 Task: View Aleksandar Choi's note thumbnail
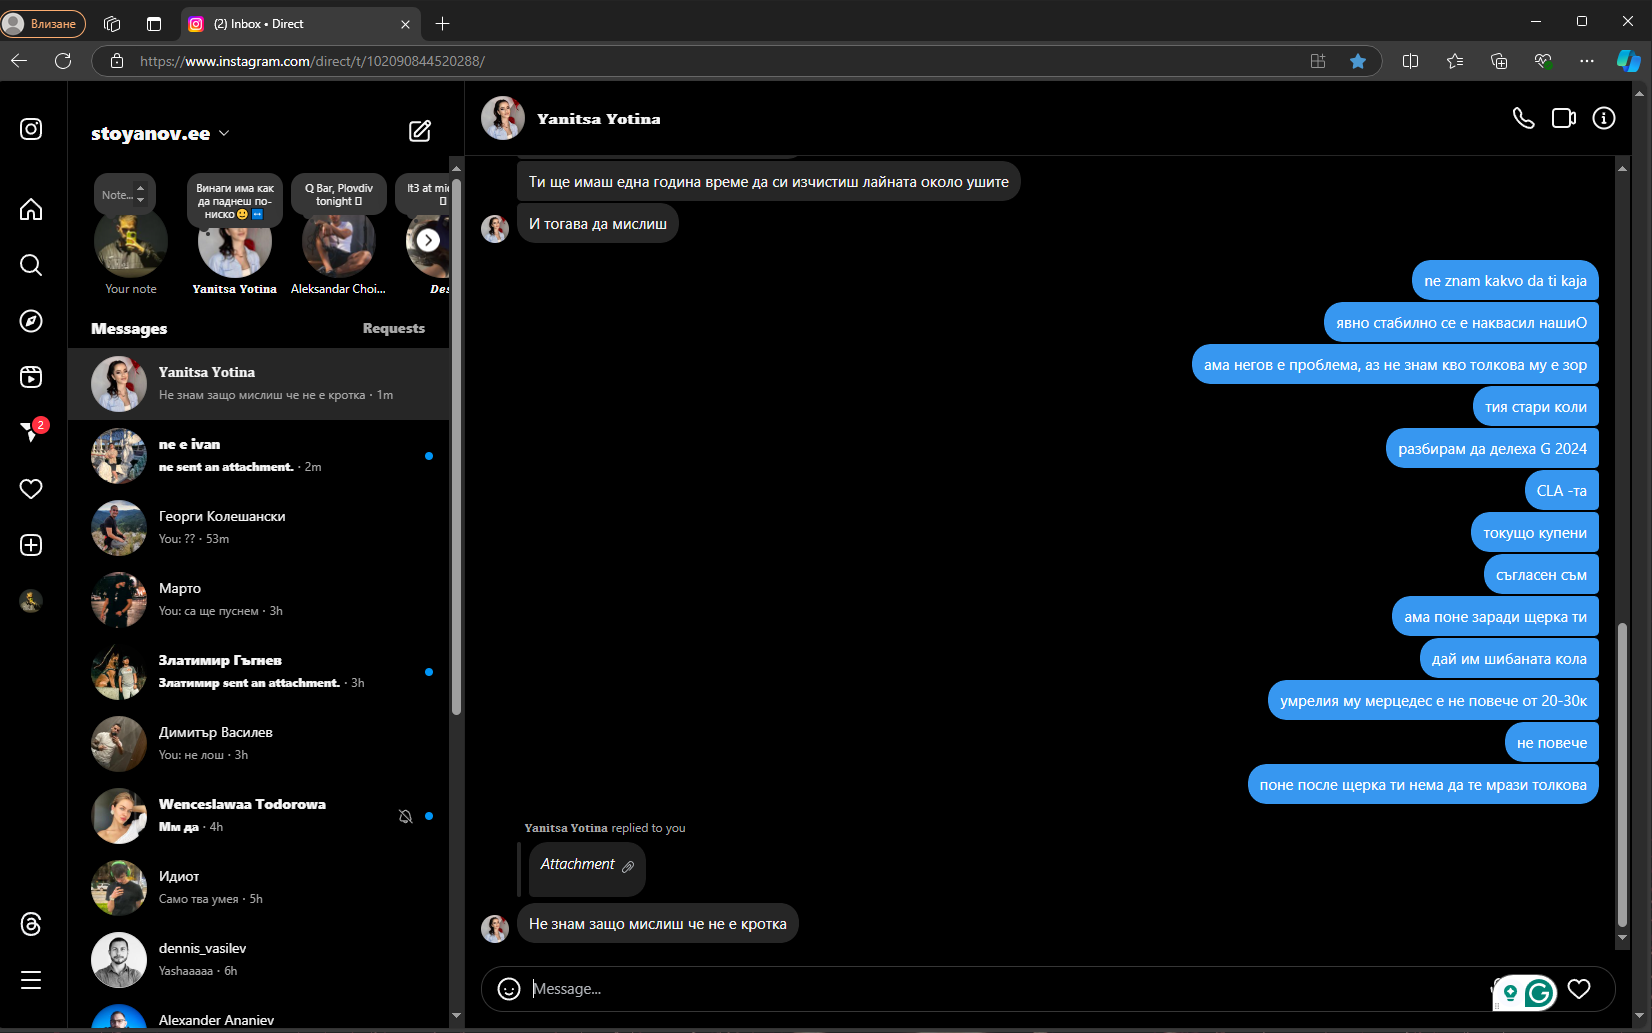tap(339, 242)
